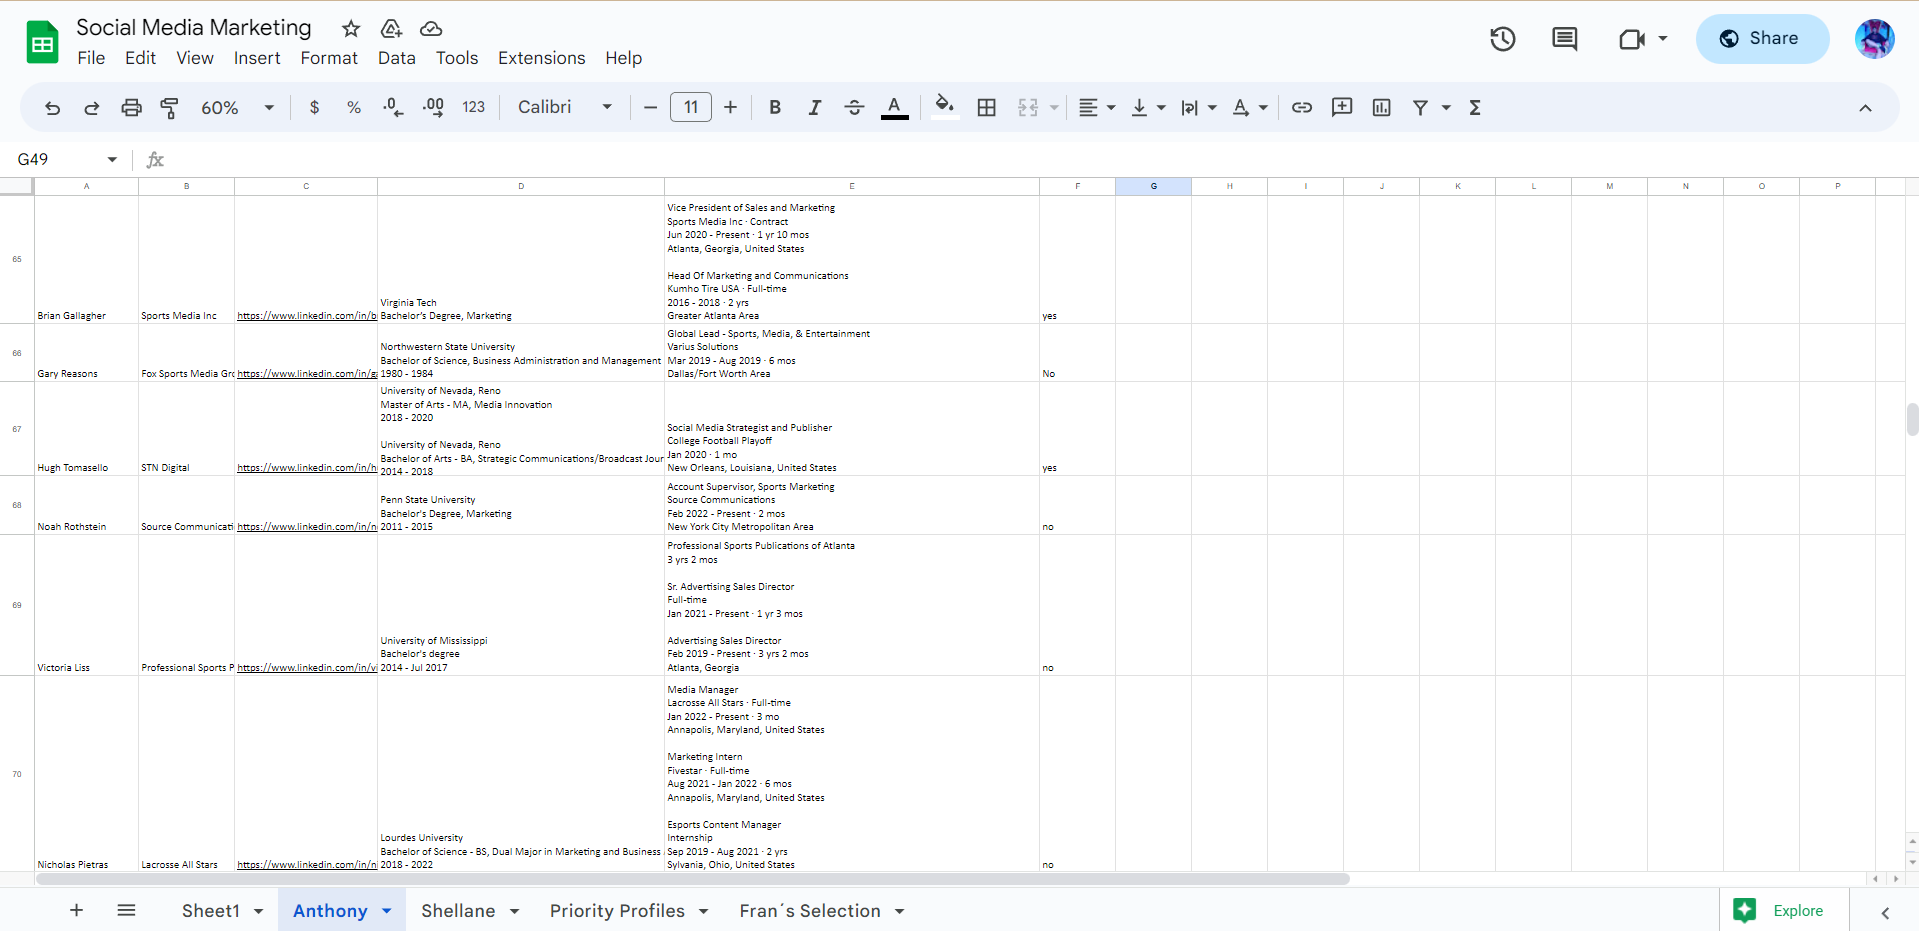Increase decimal places

434,108
